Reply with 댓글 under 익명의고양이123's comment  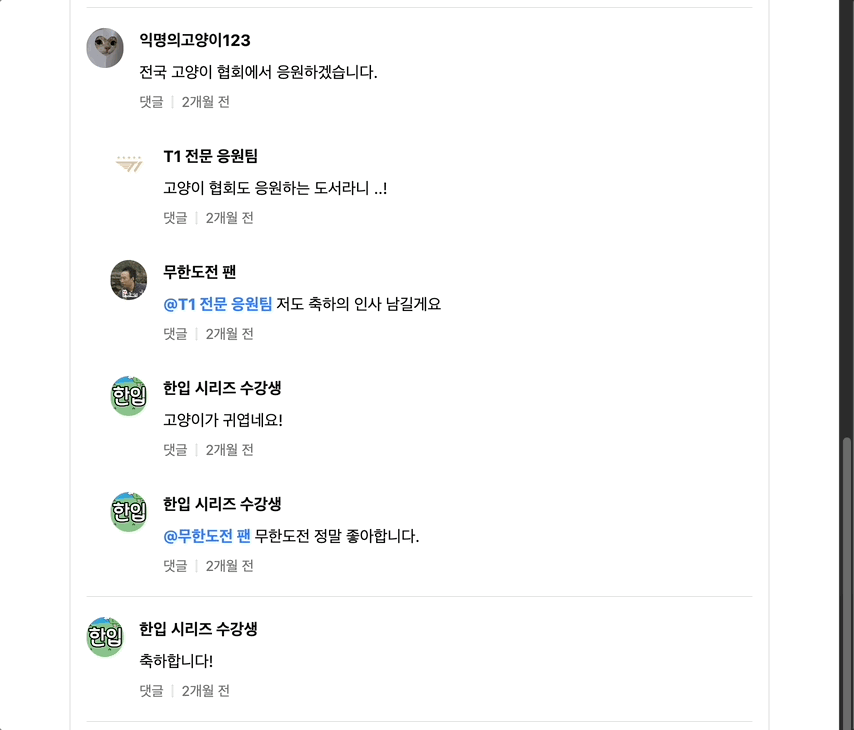151,102
